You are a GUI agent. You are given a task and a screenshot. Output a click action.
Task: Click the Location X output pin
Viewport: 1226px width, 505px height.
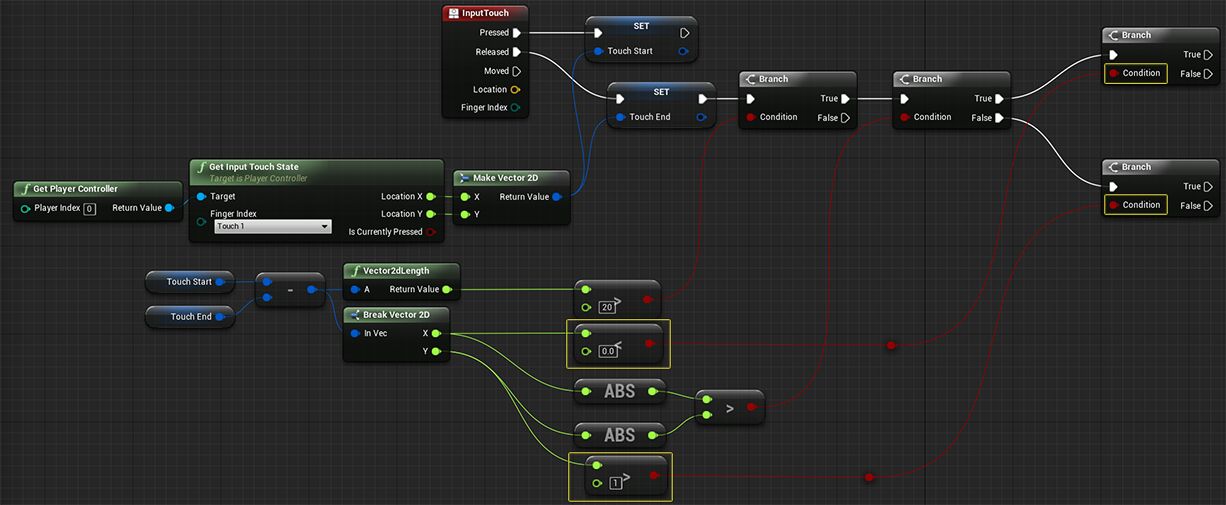(x=431, y=197)
